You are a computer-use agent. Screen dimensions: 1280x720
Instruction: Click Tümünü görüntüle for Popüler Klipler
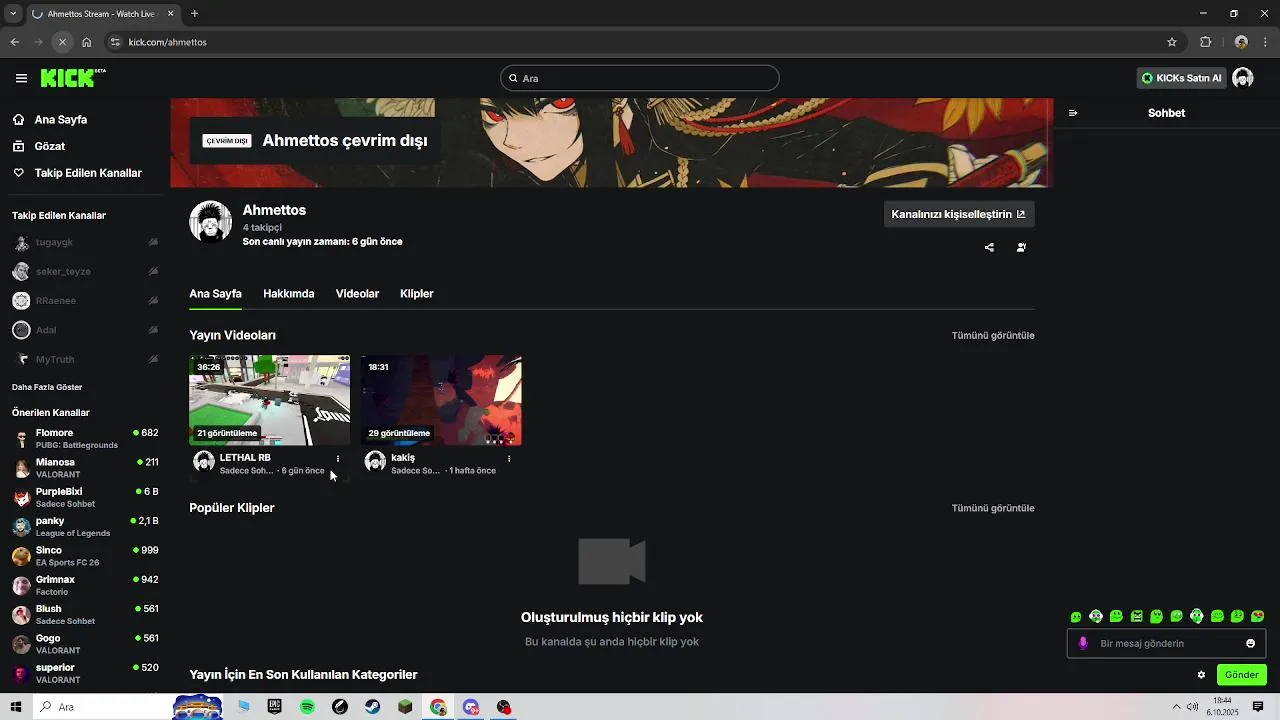point(993,508)
